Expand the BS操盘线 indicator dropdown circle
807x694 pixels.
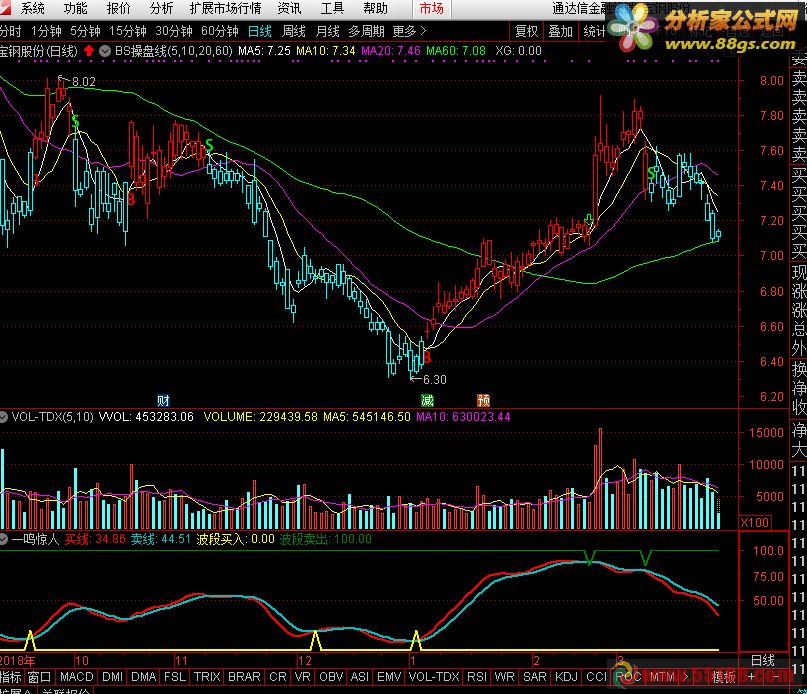tap(105, 51)
